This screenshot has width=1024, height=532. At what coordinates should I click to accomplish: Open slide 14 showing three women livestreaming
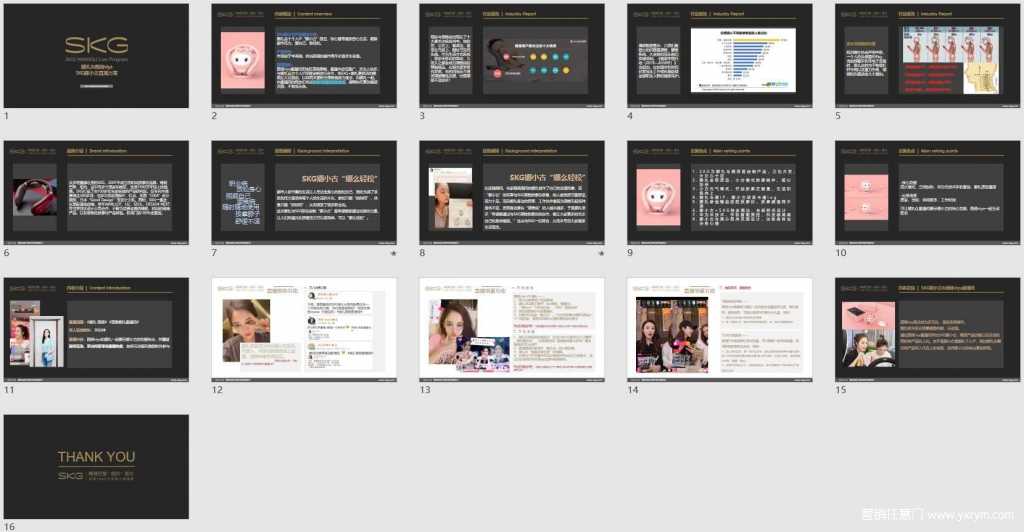pos(720,329)
